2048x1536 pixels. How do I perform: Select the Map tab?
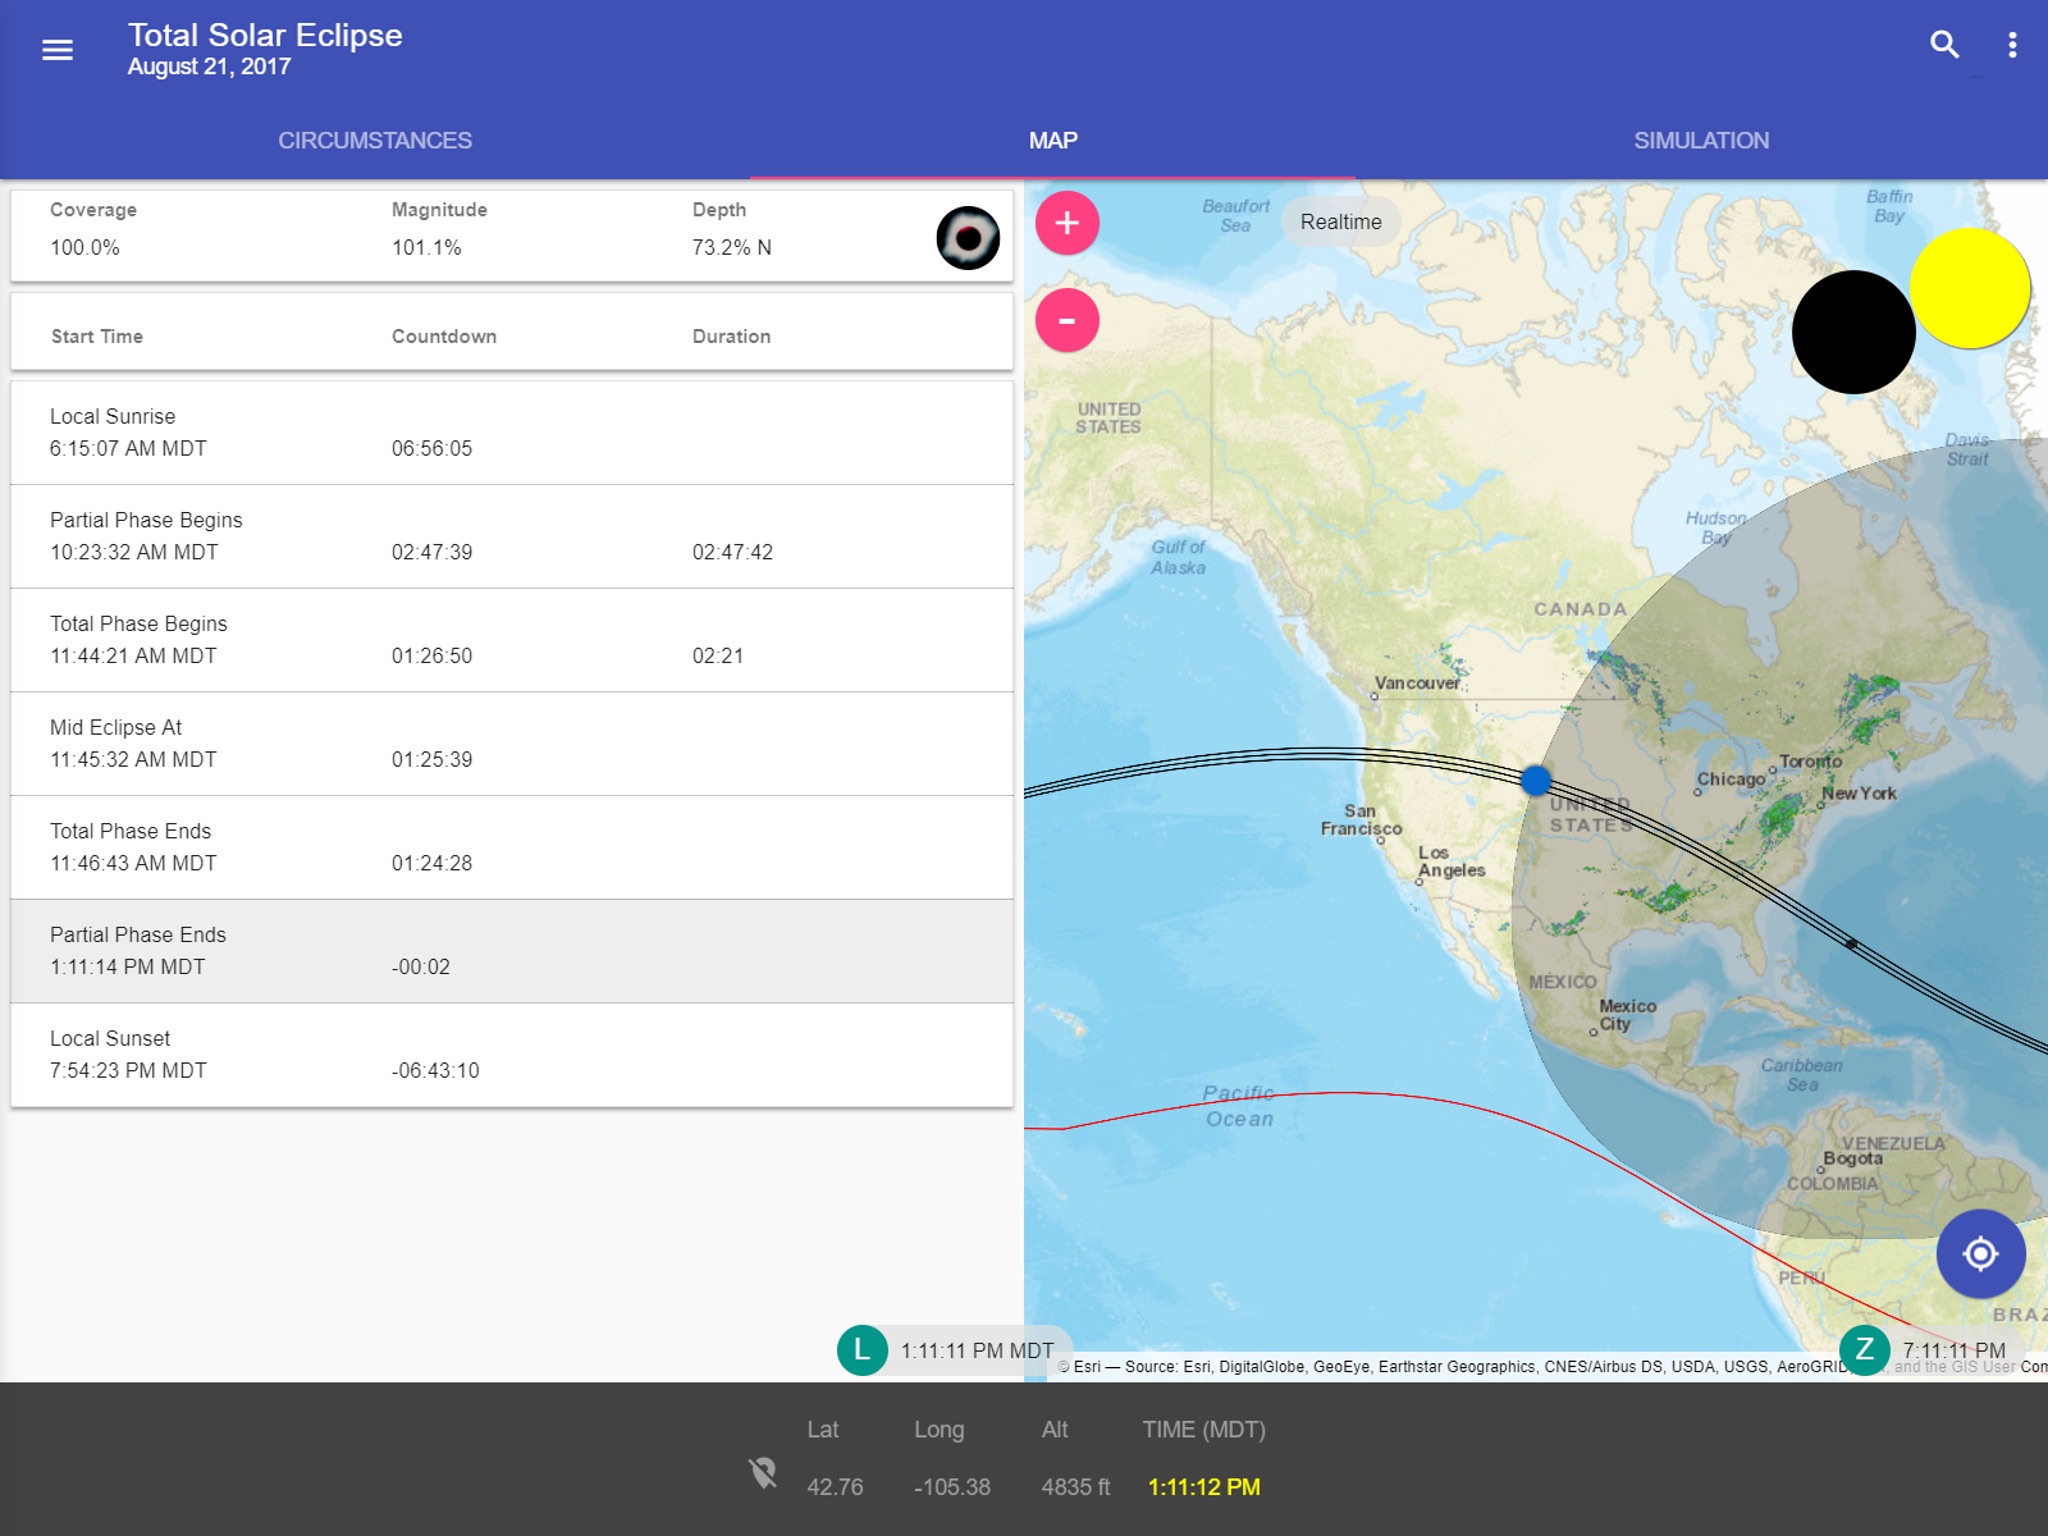(x=1053, y=140)
